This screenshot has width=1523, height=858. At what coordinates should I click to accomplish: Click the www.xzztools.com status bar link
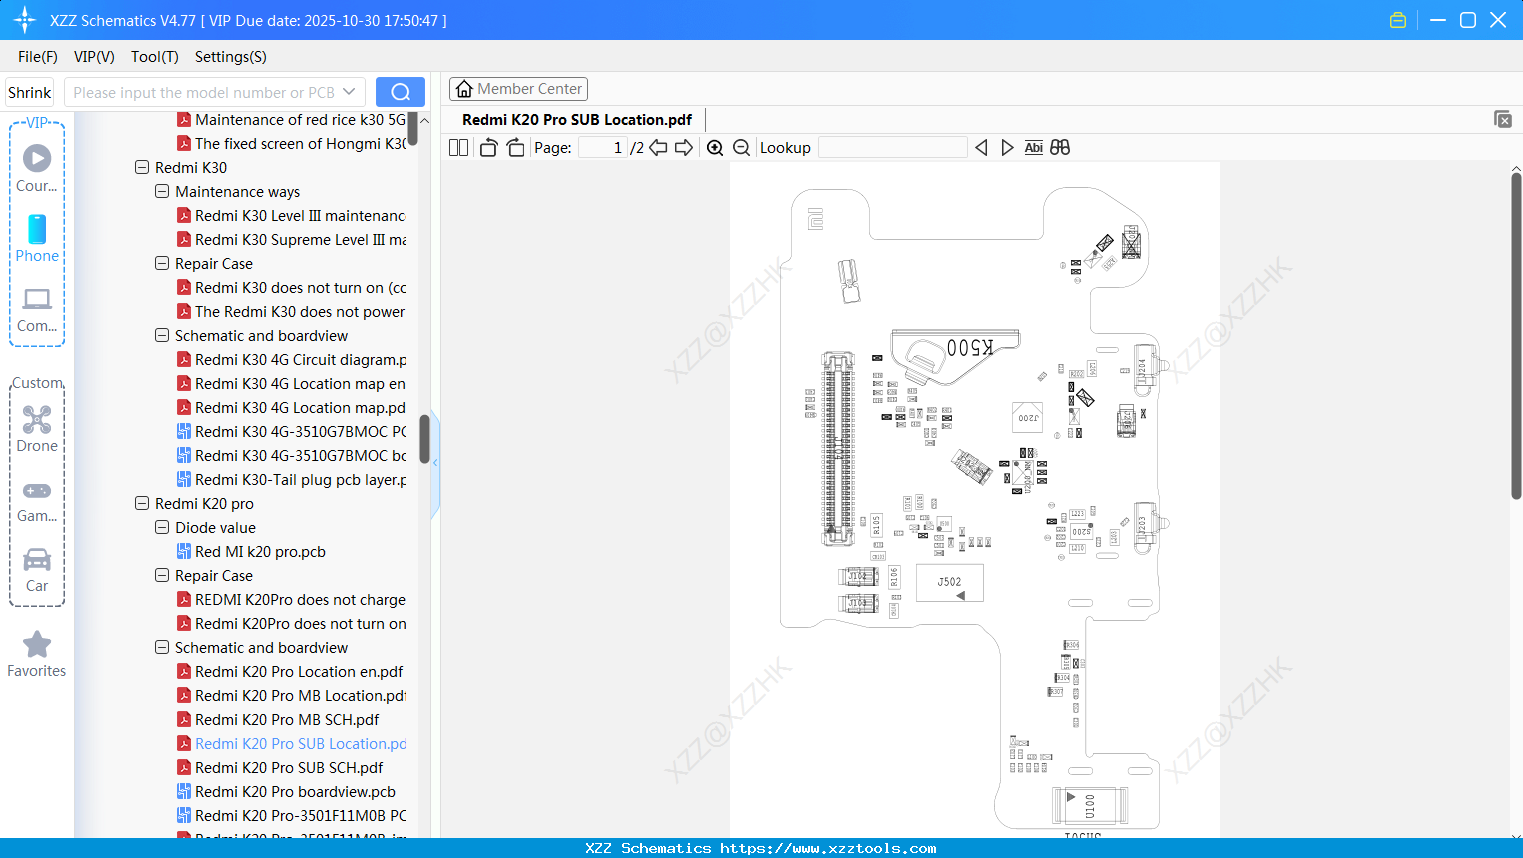pyautogui.click(x=828, y=848)
